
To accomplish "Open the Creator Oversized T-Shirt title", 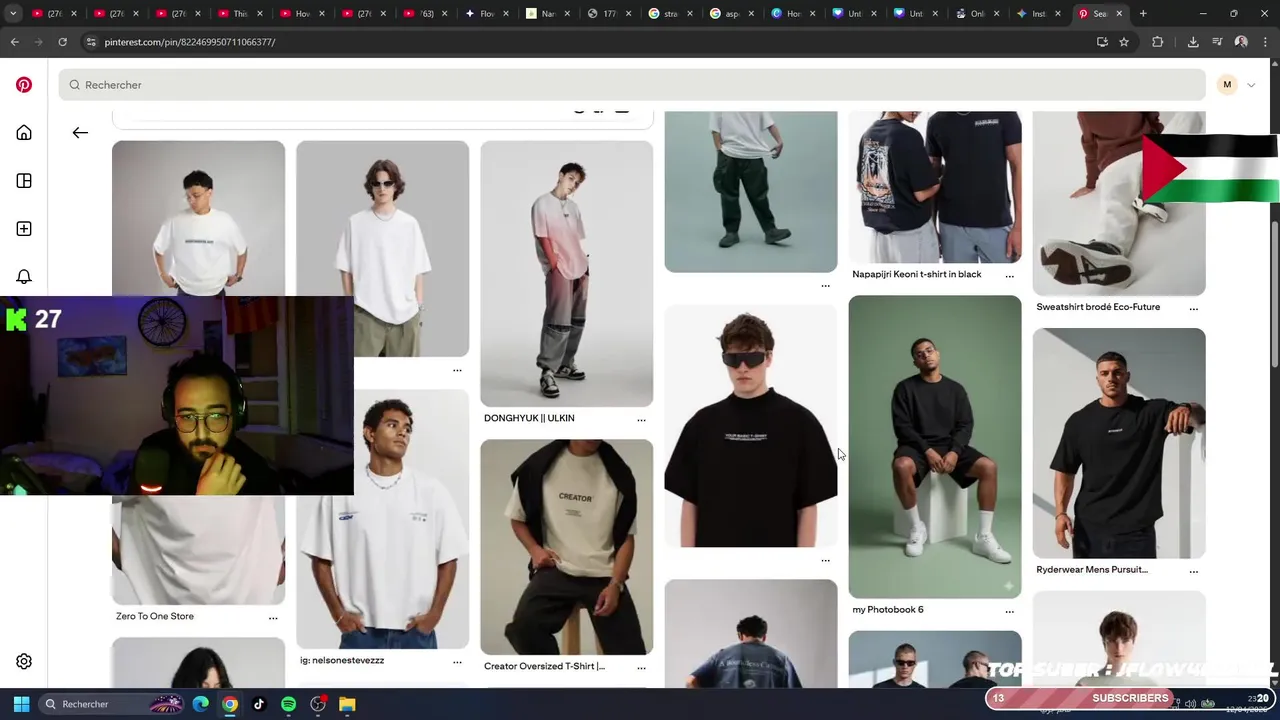I will point(544,666).
